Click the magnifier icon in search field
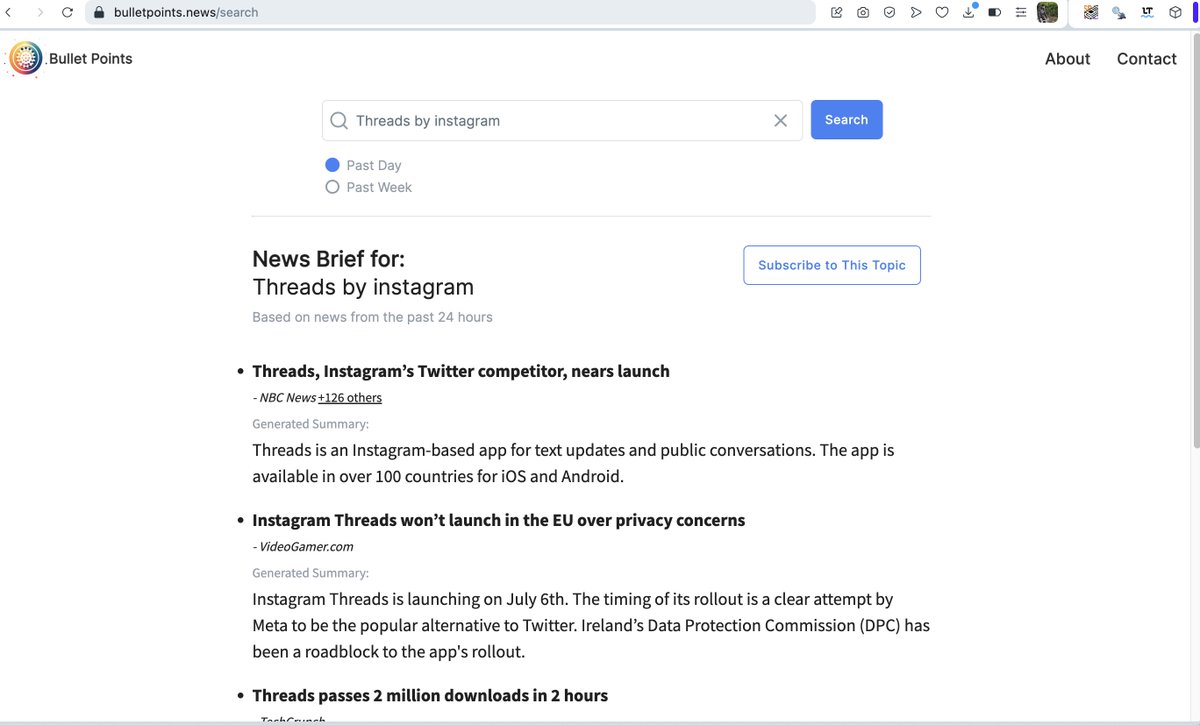This screenshot has height=725, width=1200. (x=339, y=121)
